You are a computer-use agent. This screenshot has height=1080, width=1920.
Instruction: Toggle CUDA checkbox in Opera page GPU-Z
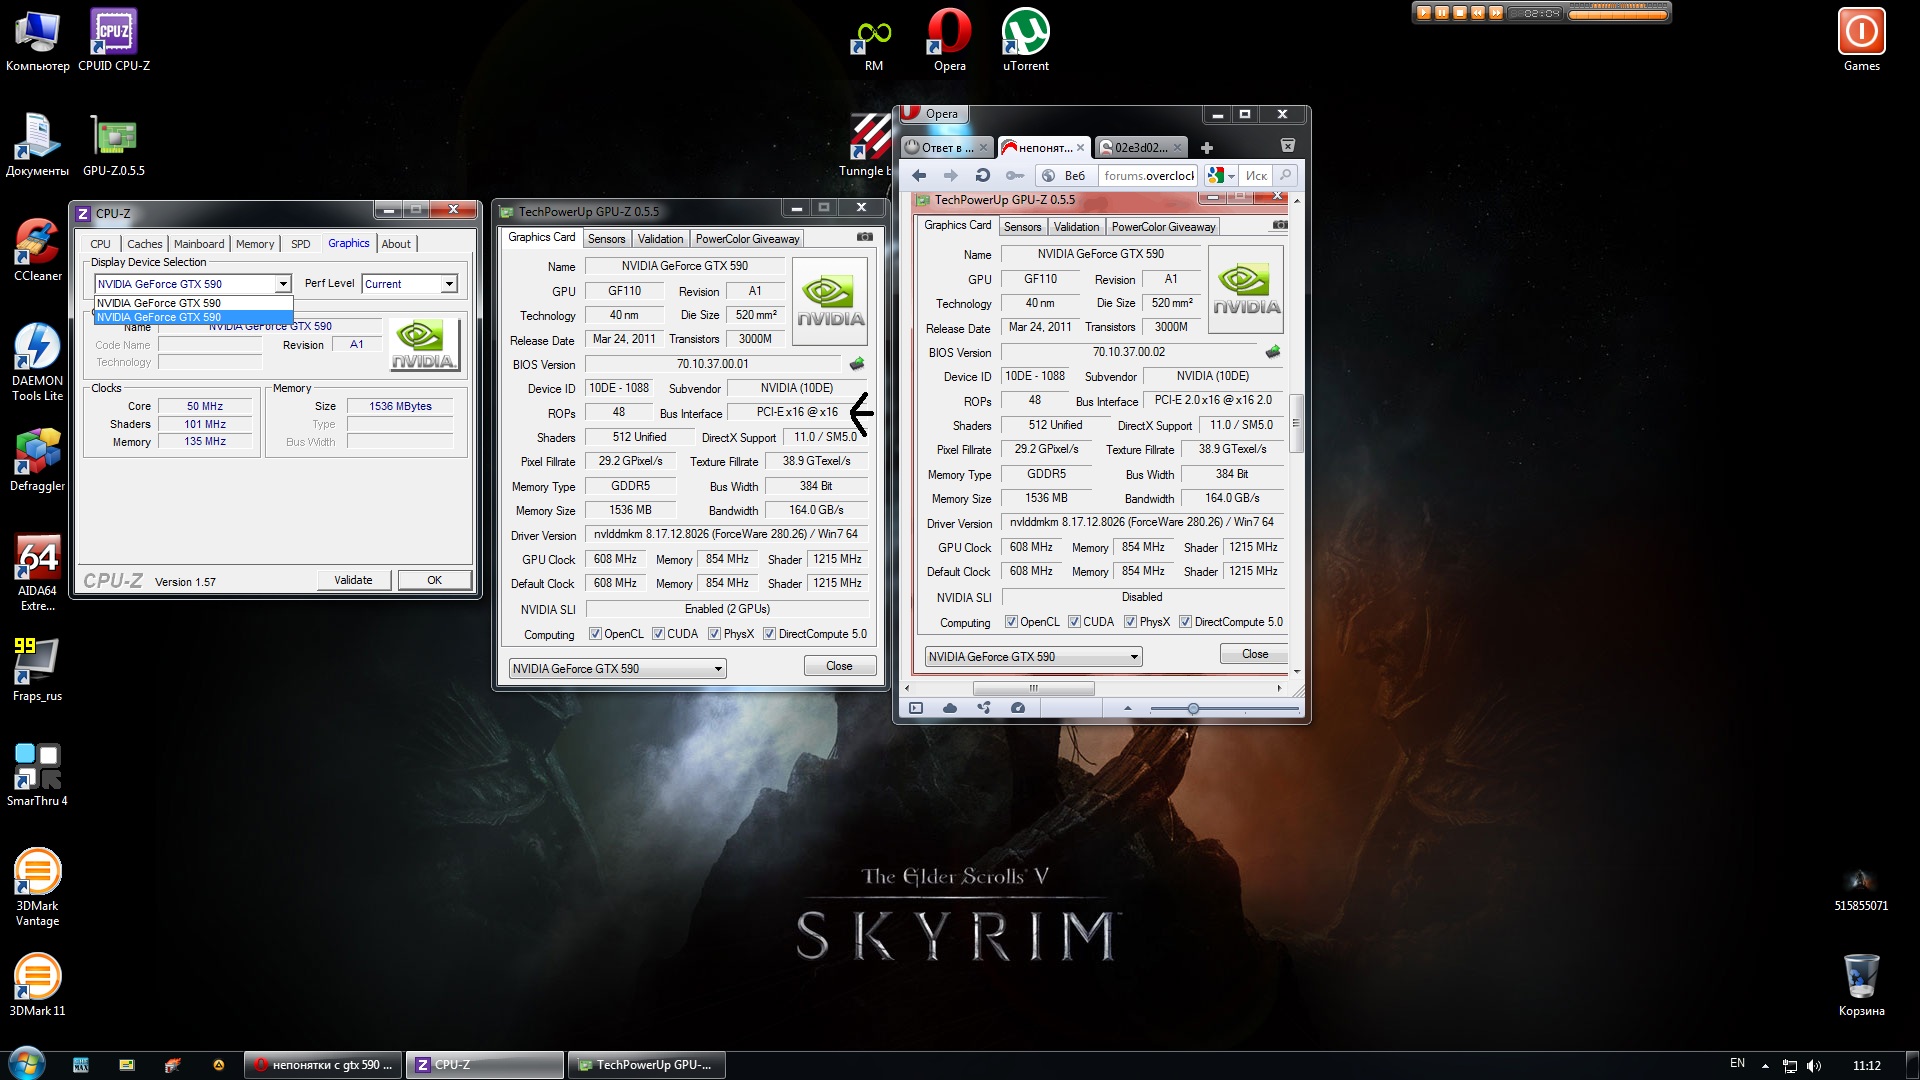[1075, 622]
